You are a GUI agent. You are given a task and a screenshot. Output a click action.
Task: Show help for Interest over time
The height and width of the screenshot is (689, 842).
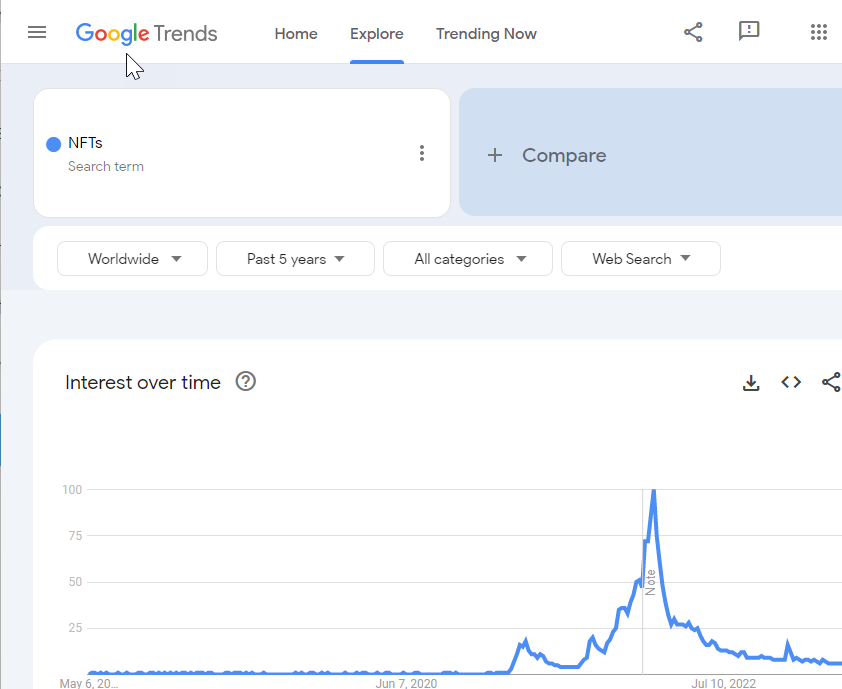pyautogui.click(x=245, y=382)
